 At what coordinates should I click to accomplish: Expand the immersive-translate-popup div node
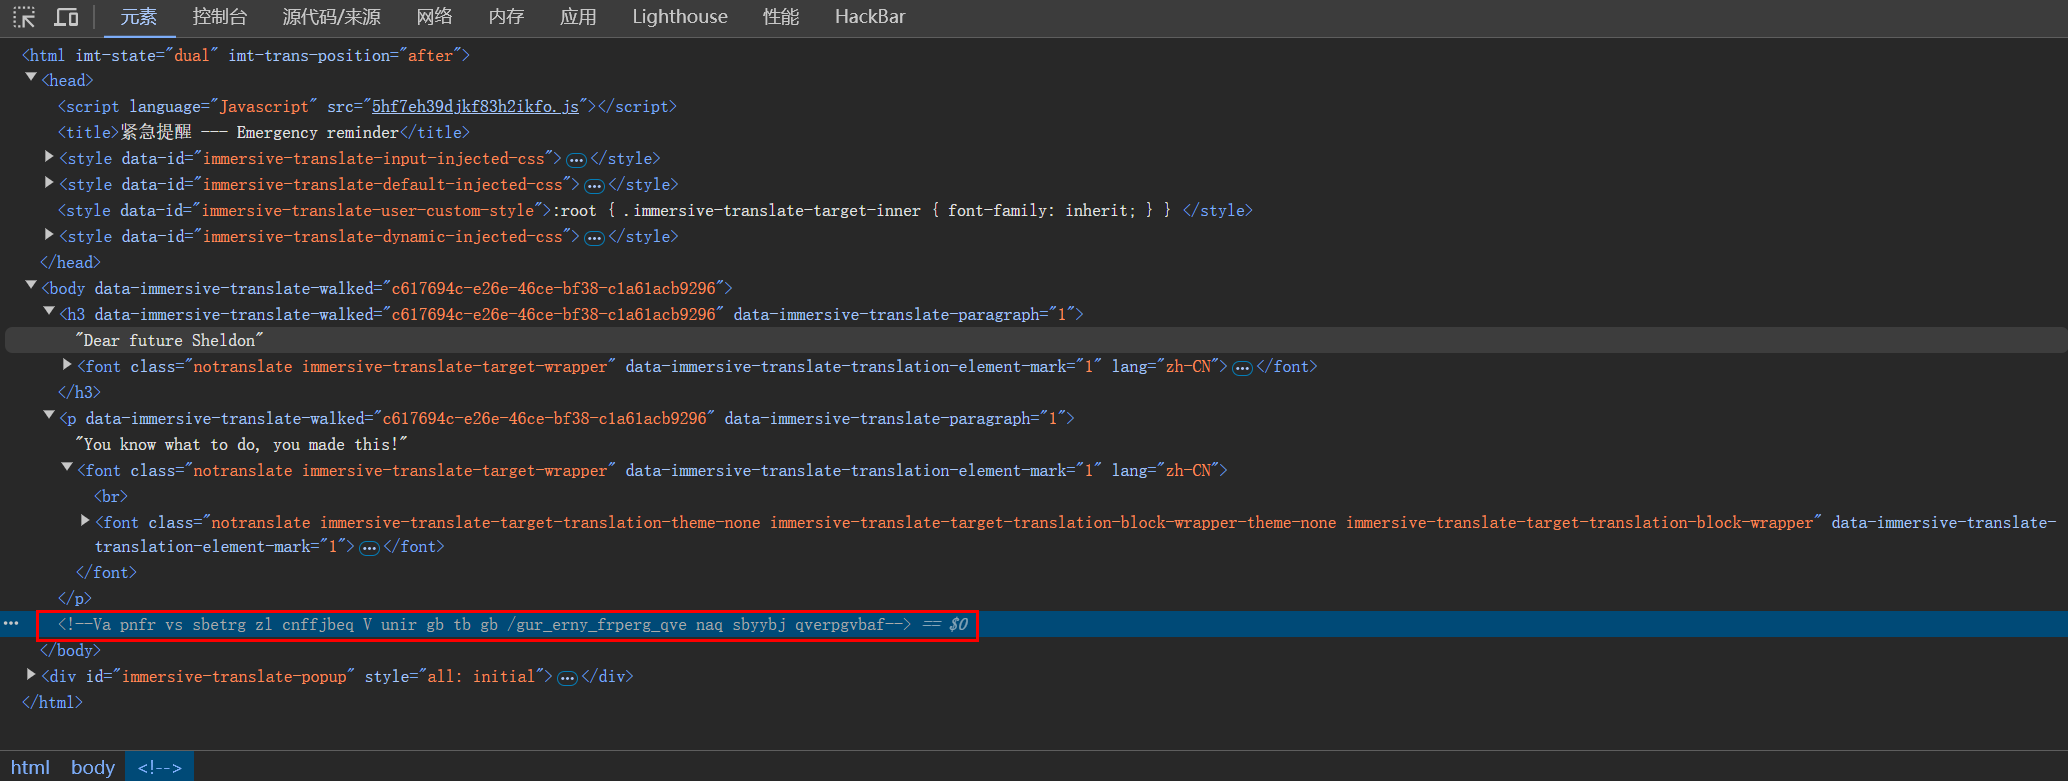pyautogui.click(x=31, y=675)
